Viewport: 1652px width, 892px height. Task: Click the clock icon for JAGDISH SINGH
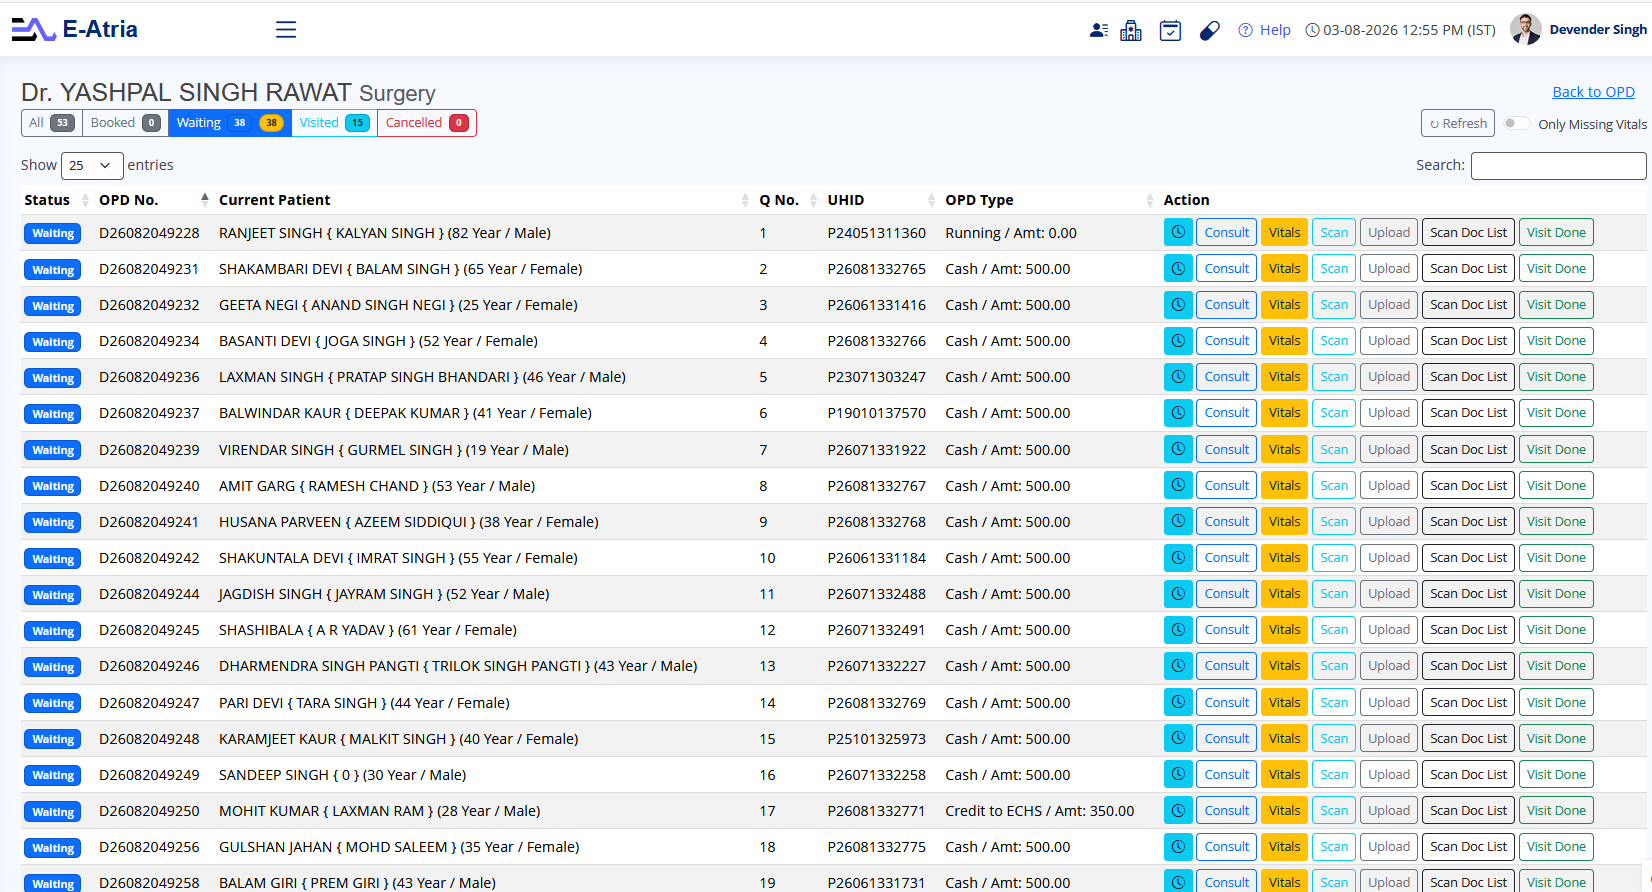tap(1178, 594)
